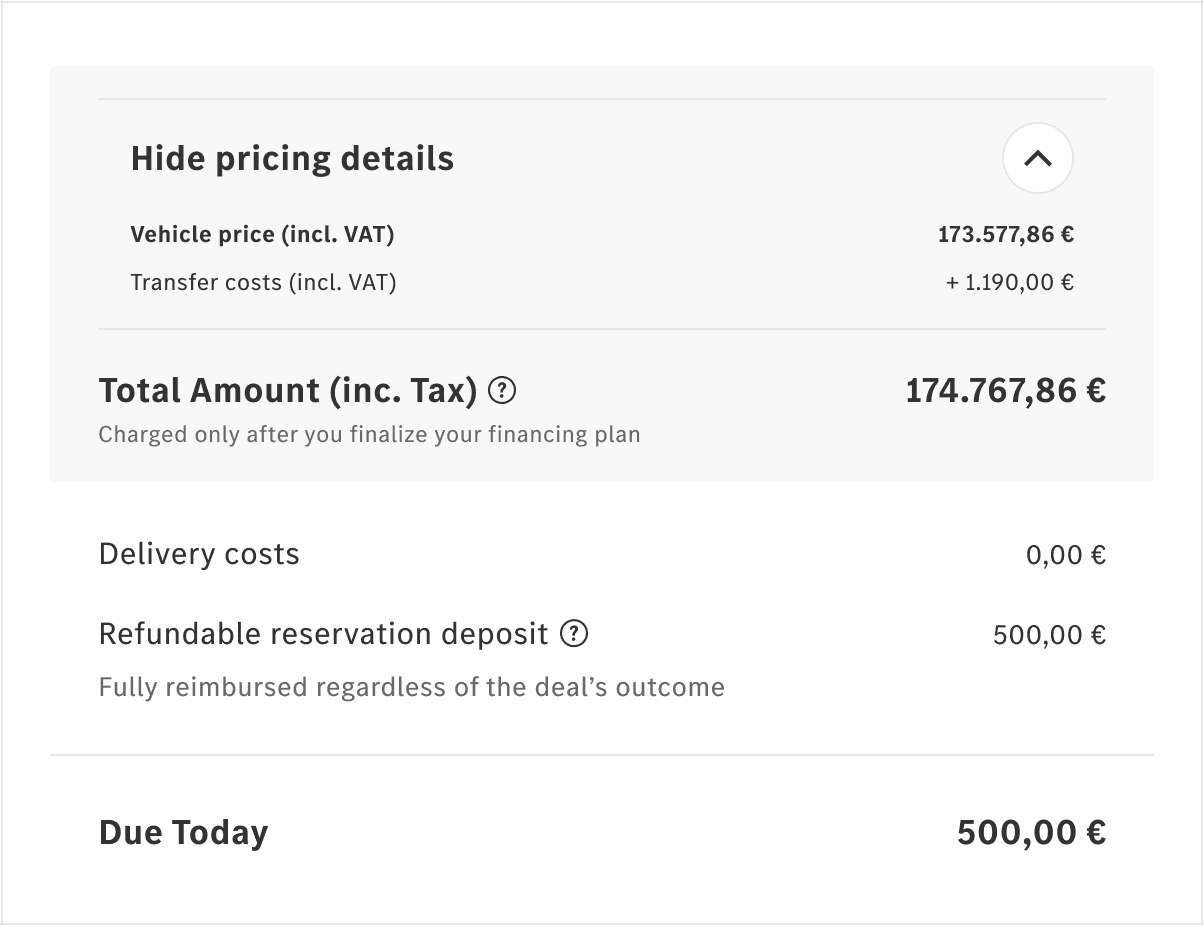Select the "Vehicle price (incl. VAT)" label
This screenshot has width=1204, height=926.
point(262,235)
